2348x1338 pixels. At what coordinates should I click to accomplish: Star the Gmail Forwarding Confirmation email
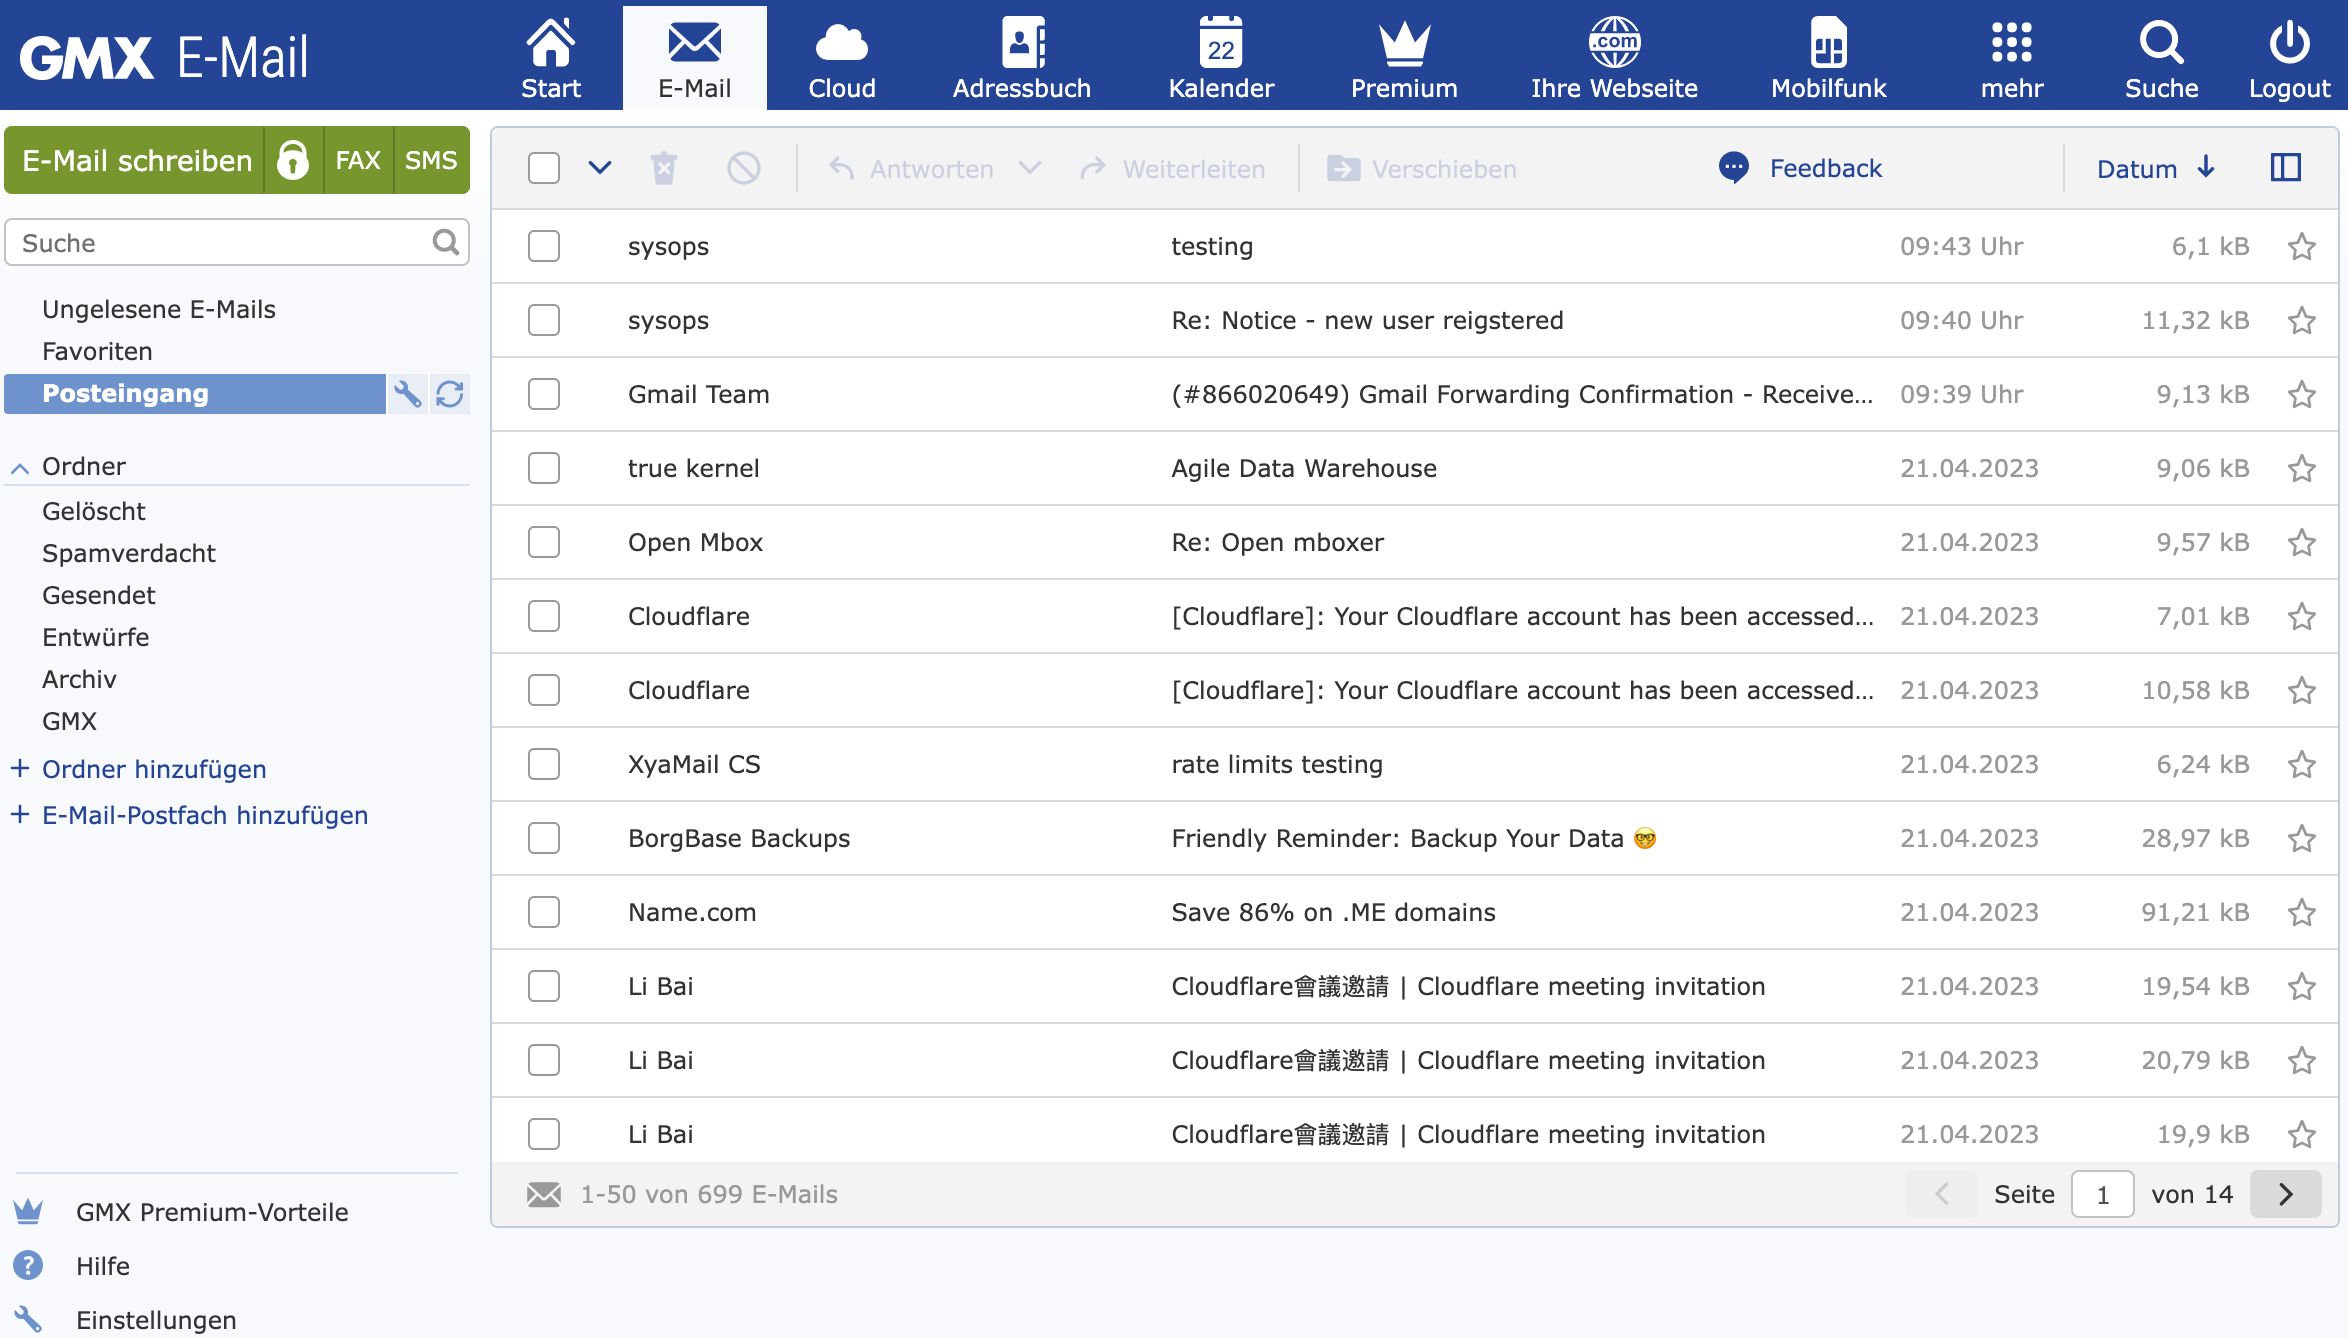tap(2302, 394)
